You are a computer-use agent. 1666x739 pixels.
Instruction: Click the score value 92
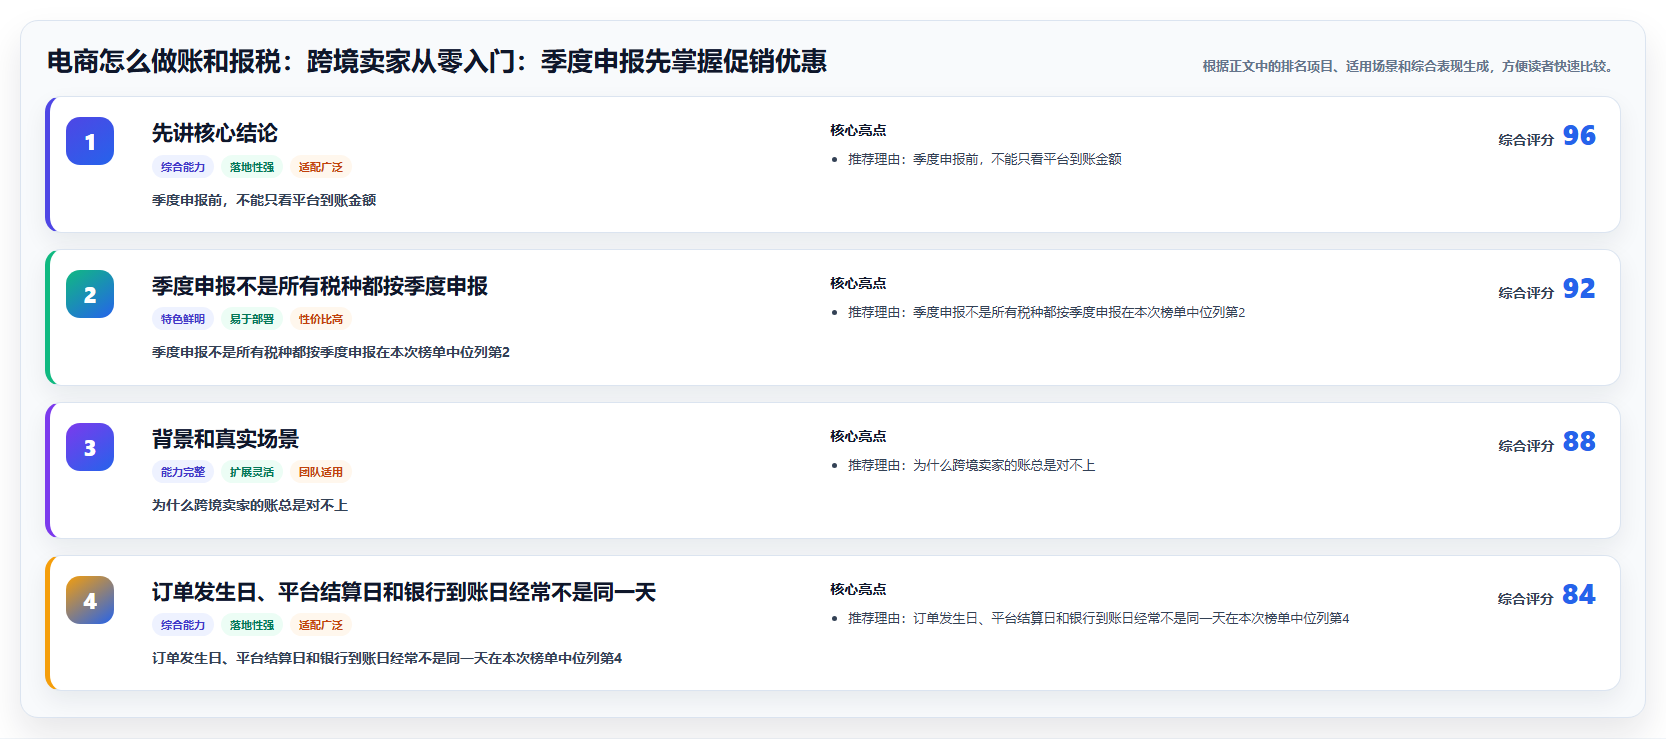click(1579, 288)
